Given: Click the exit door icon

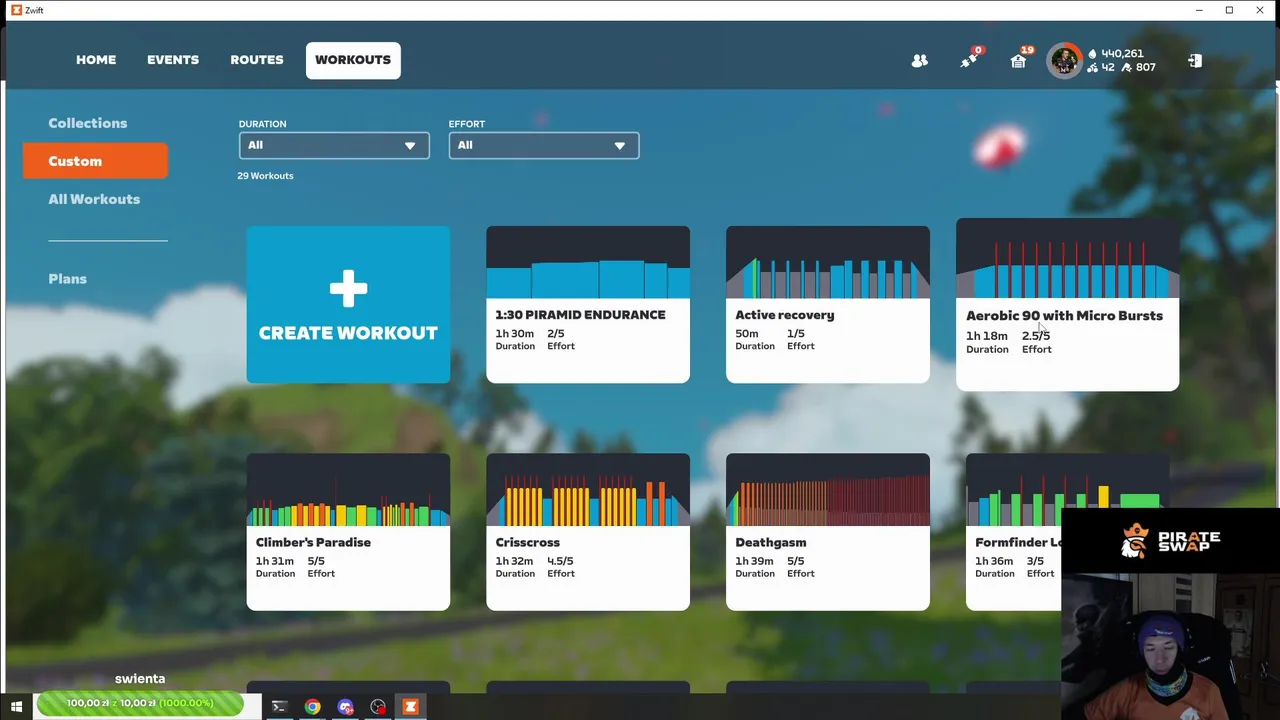Looking at the screenshot, I should (1194, 61).
